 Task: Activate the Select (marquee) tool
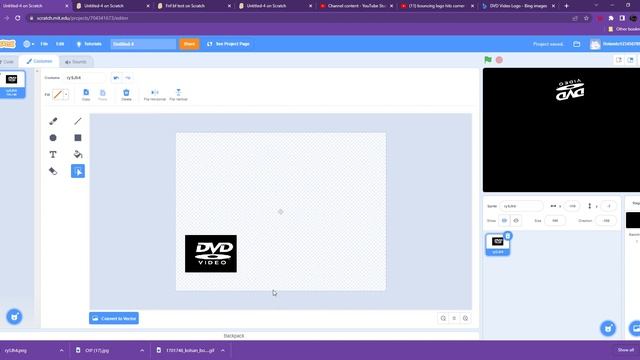click(x=78, y=171)
